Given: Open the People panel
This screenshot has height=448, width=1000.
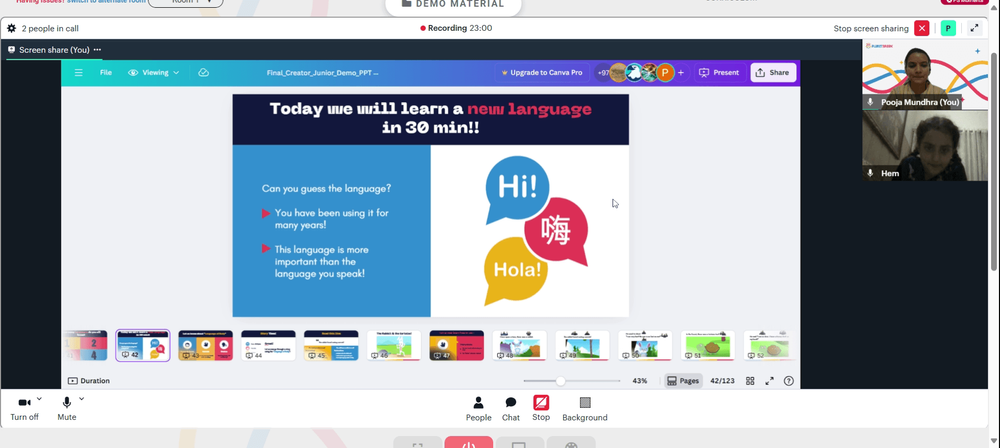Looking at the screenshot, I should point(478,409).
